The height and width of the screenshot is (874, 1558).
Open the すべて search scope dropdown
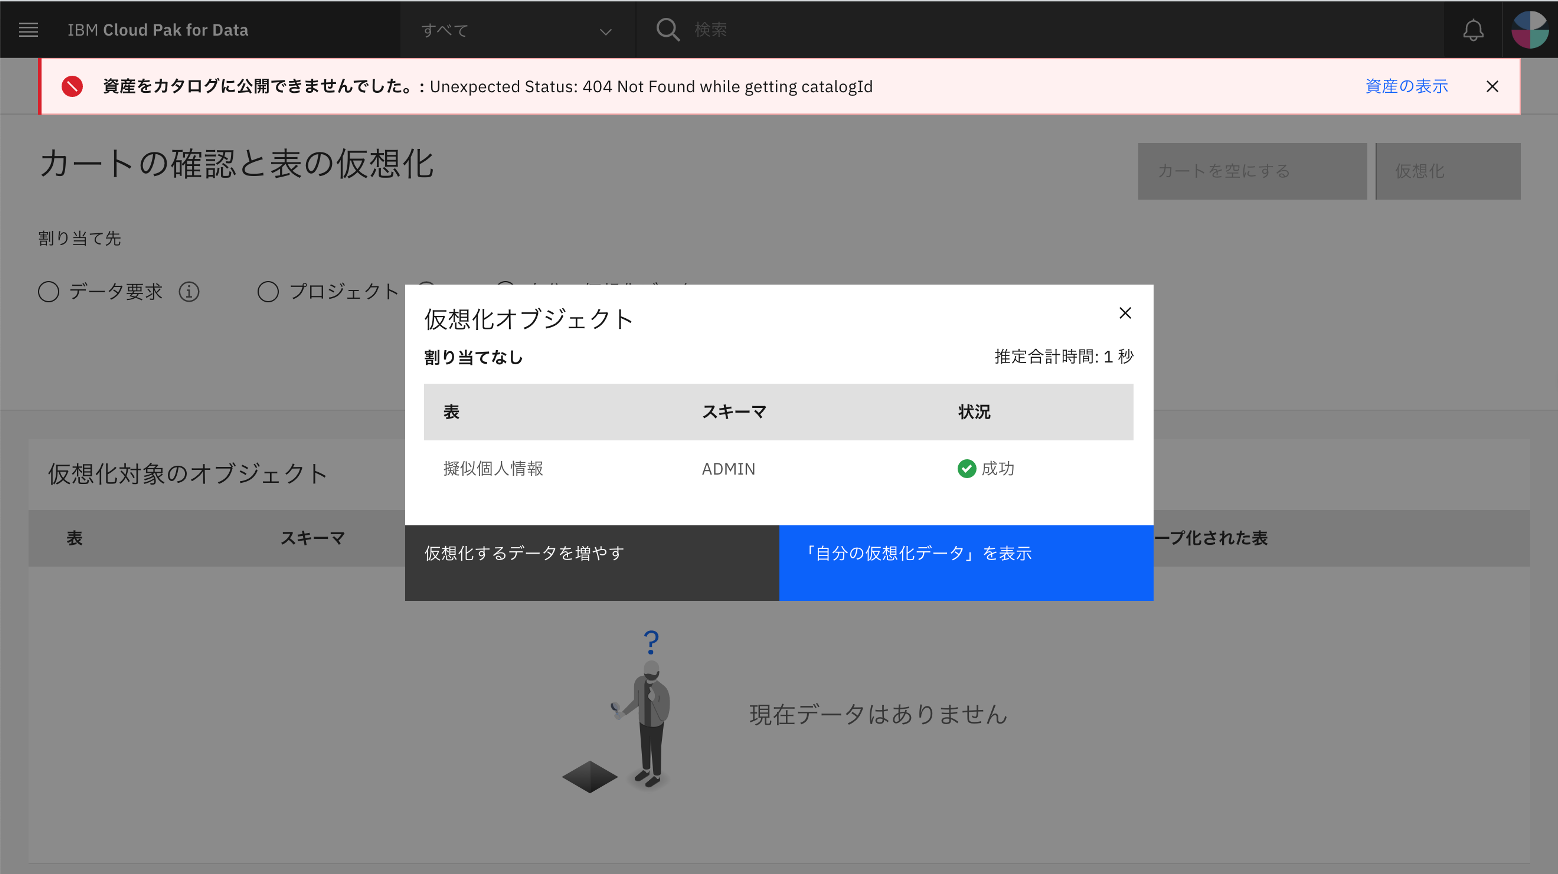tap(516, 30)
